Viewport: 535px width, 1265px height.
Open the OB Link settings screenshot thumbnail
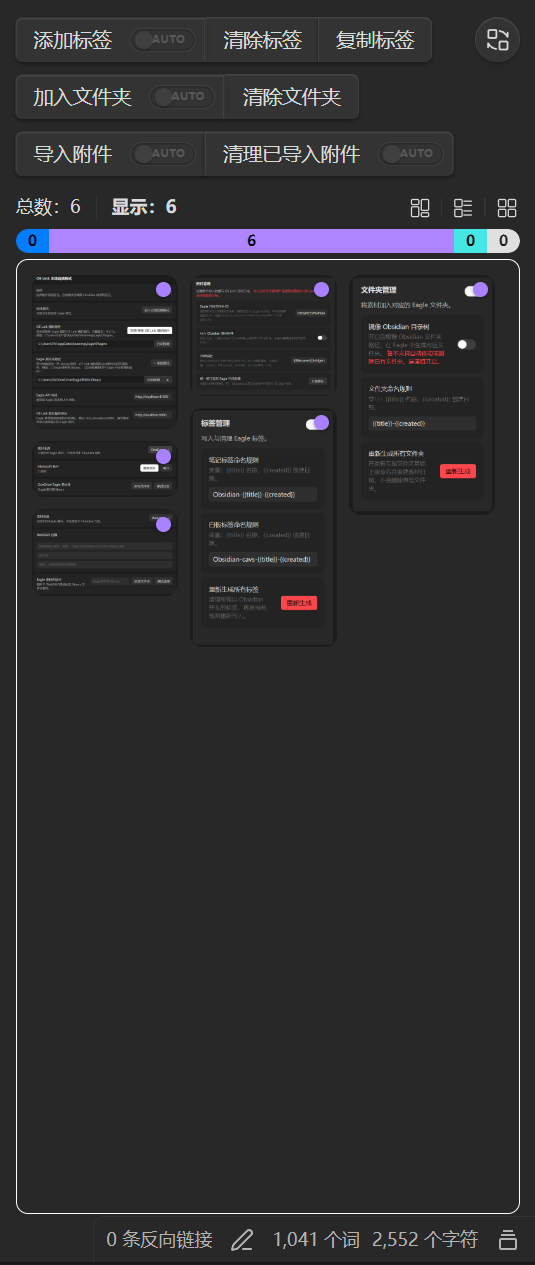tap(103, 352)
